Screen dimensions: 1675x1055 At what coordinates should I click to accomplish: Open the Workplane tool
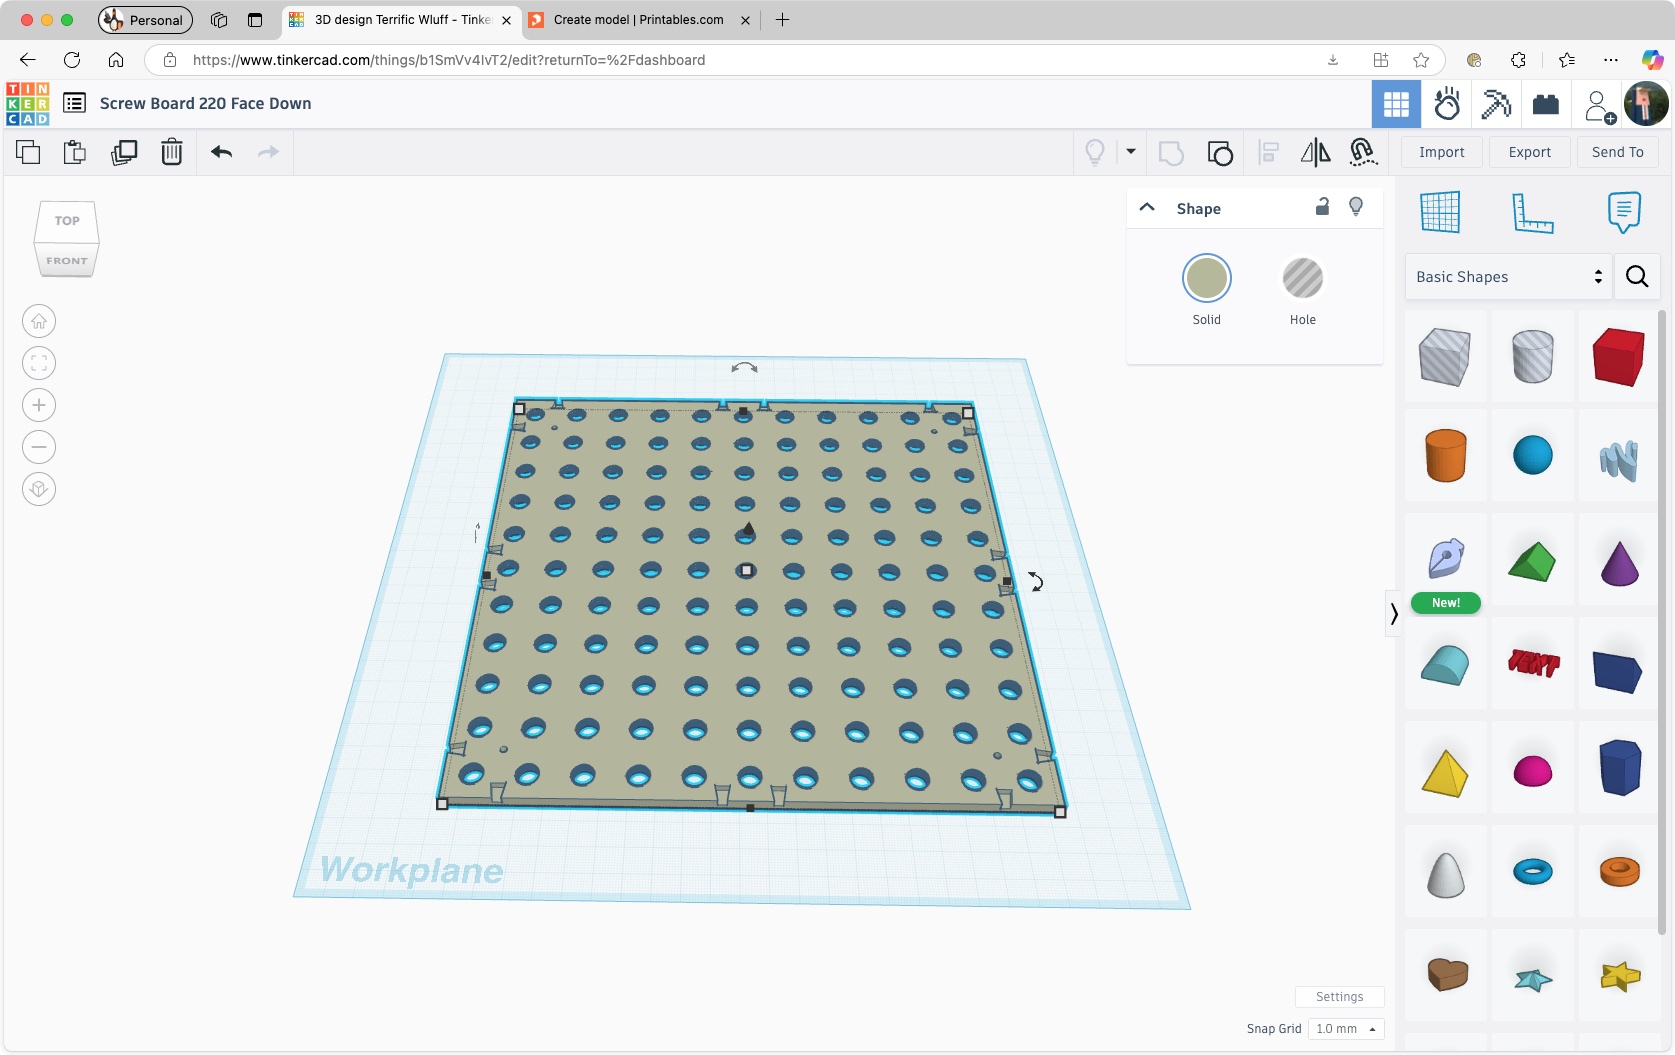1440,212
